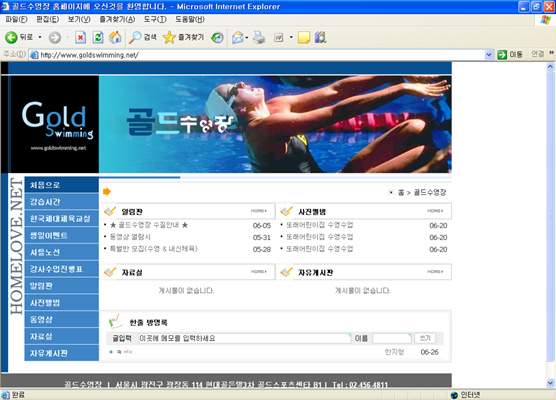
Task: Click the yellow note Discuss icon
Action: pos(304,37)
